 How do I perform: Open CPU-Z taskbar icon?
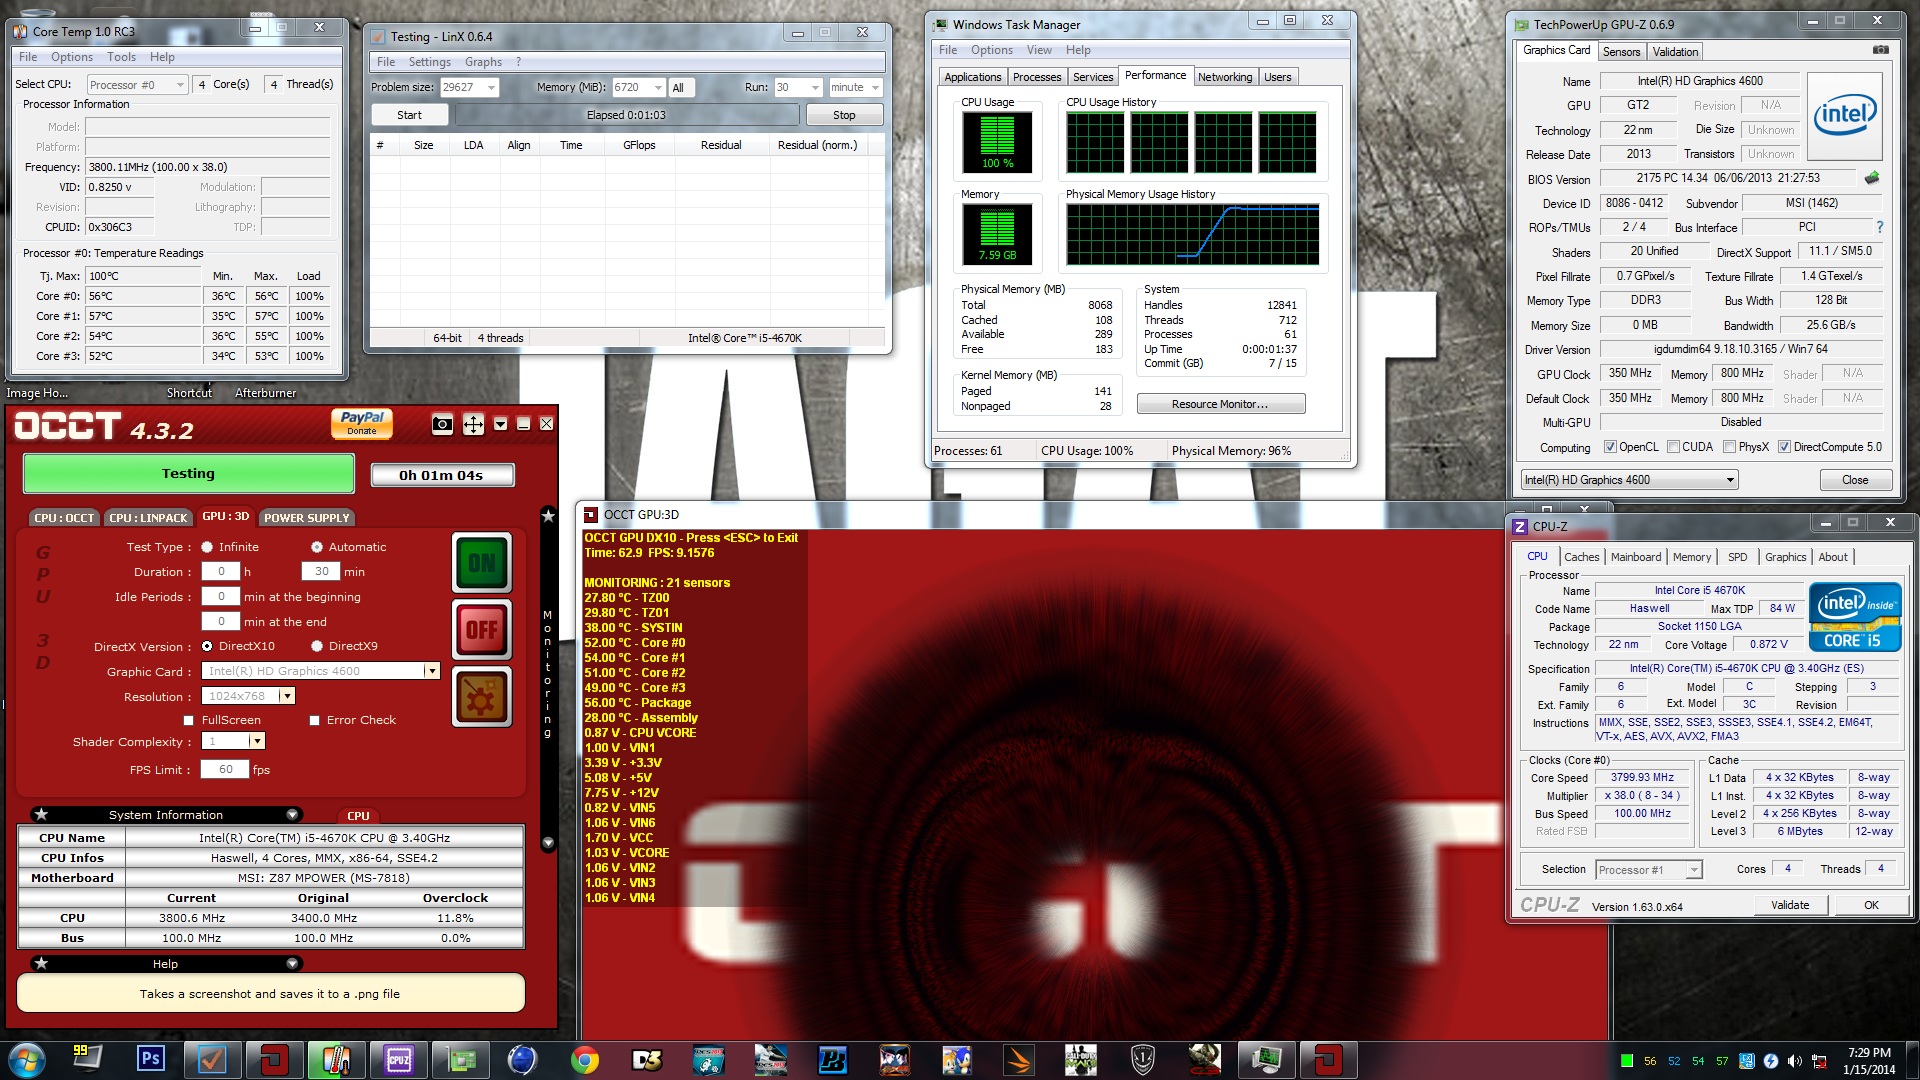point(398,1059)
